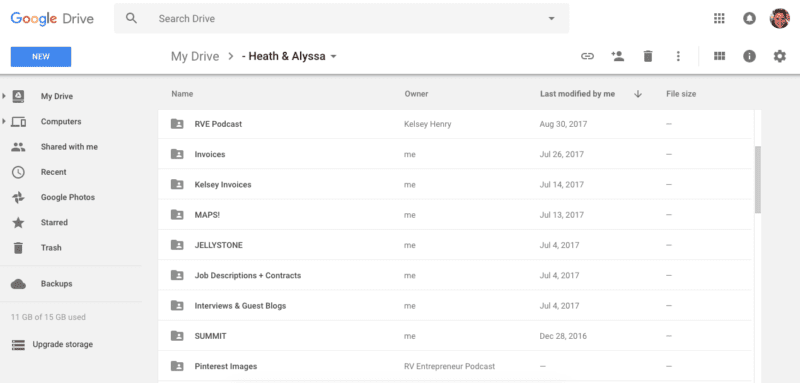Viewport: 800px width, 383px height.
Task: Open Computers in sidebar
Action: (x=61, y=121)
